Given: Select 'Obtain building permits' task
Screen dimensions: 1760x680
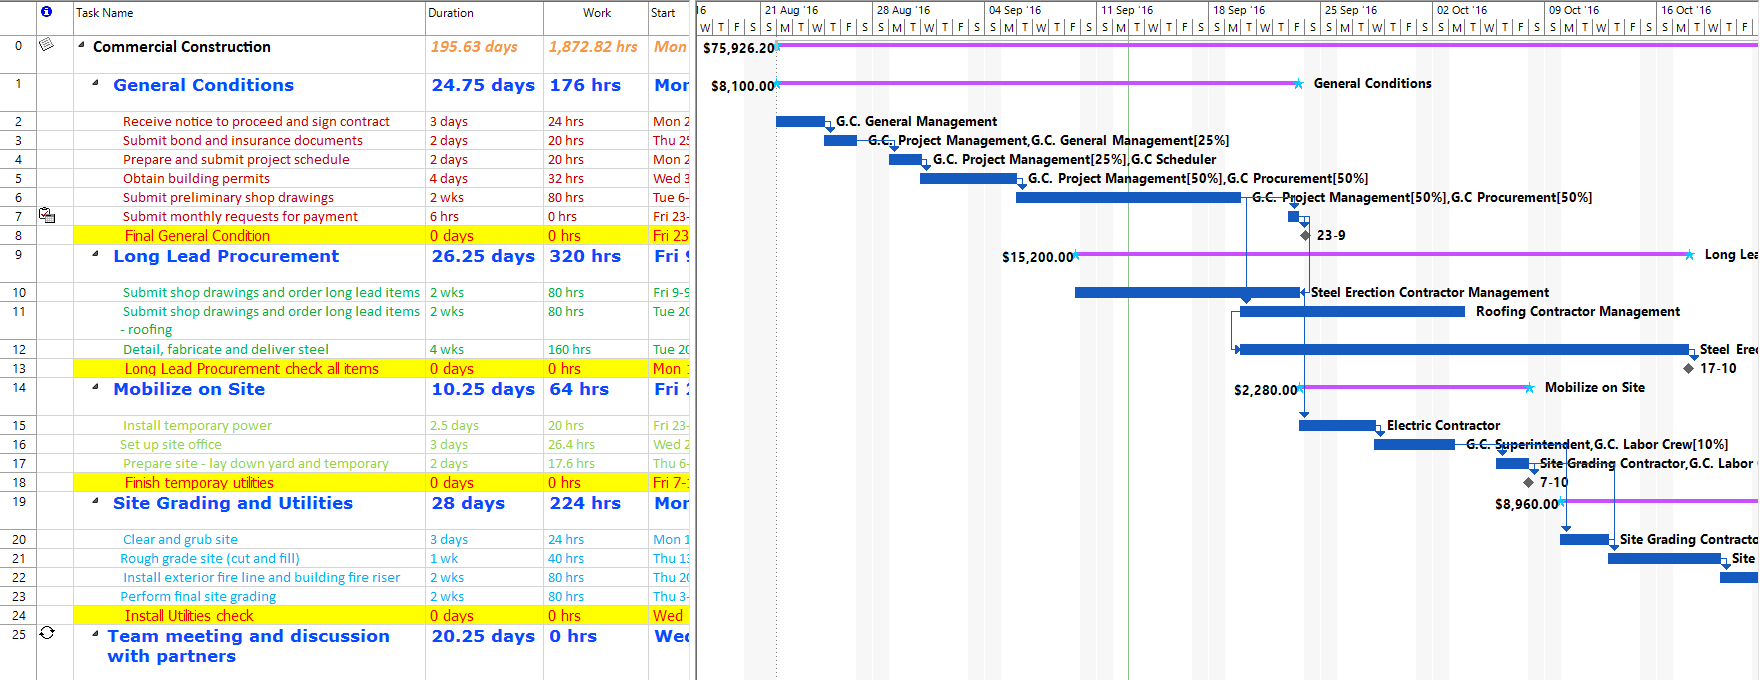Looking at the screenshot, I should click(196, 178).
